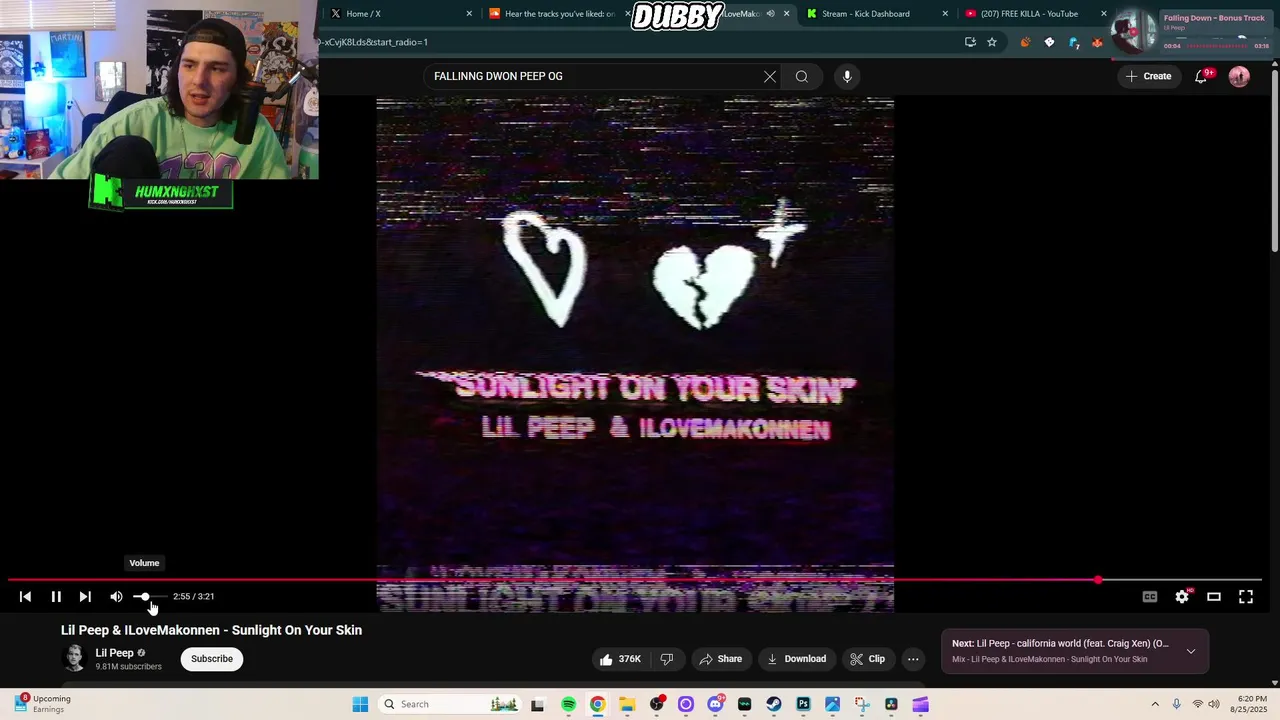
Task: Start voice search with the microphone
Action: pyautogui.click(x=847, y=76)
